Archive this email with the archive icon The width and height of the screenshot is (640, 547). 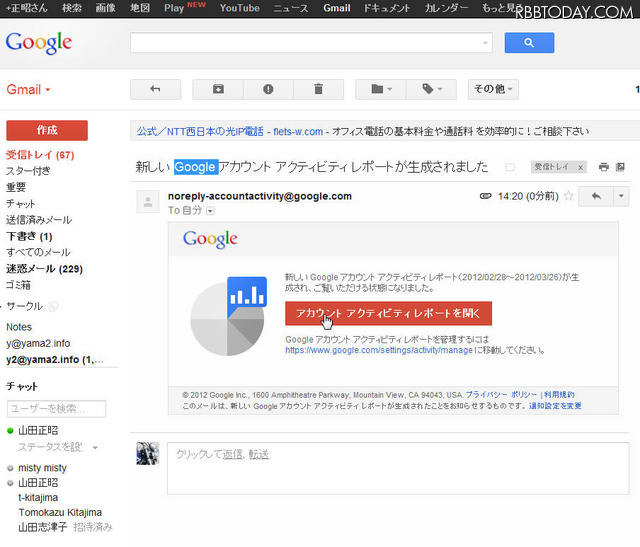click(x=218, y=89)
